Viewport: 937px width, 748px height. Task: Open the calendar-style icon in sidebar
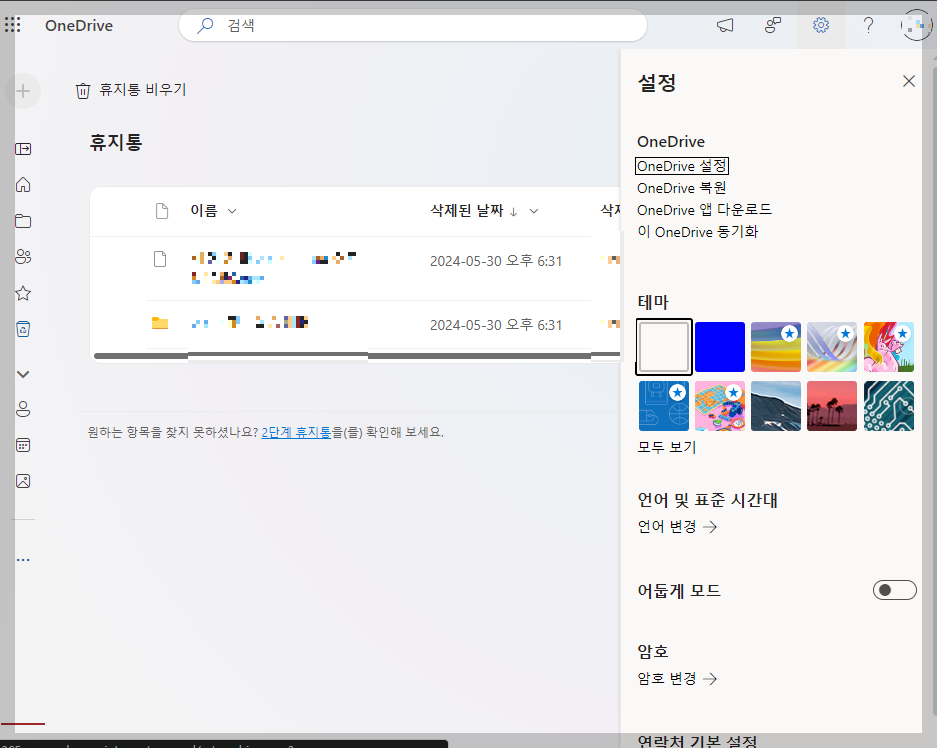point(23,445)
